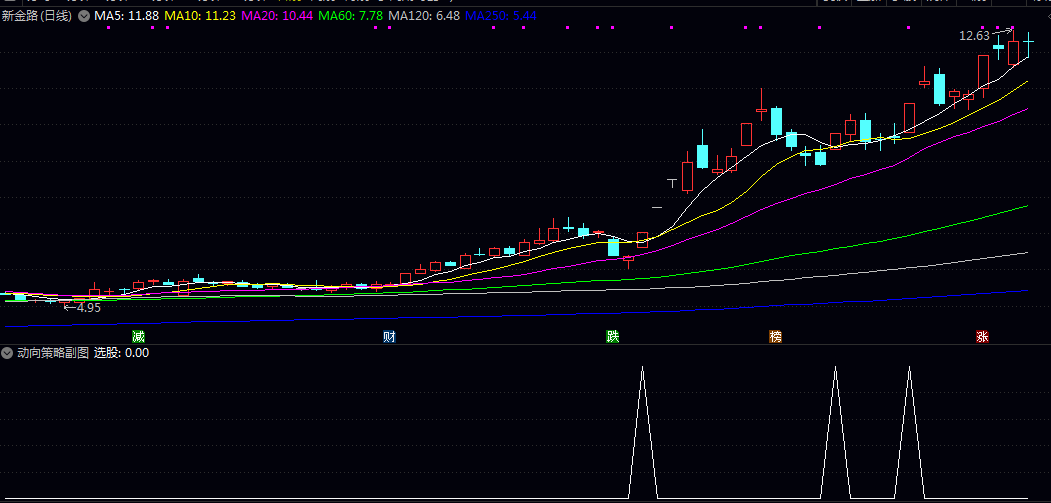Screen dimensions: 1051x503
Task: Click the orange 榜 event marker
Action: pyautogui.click(x=776, y=337)
